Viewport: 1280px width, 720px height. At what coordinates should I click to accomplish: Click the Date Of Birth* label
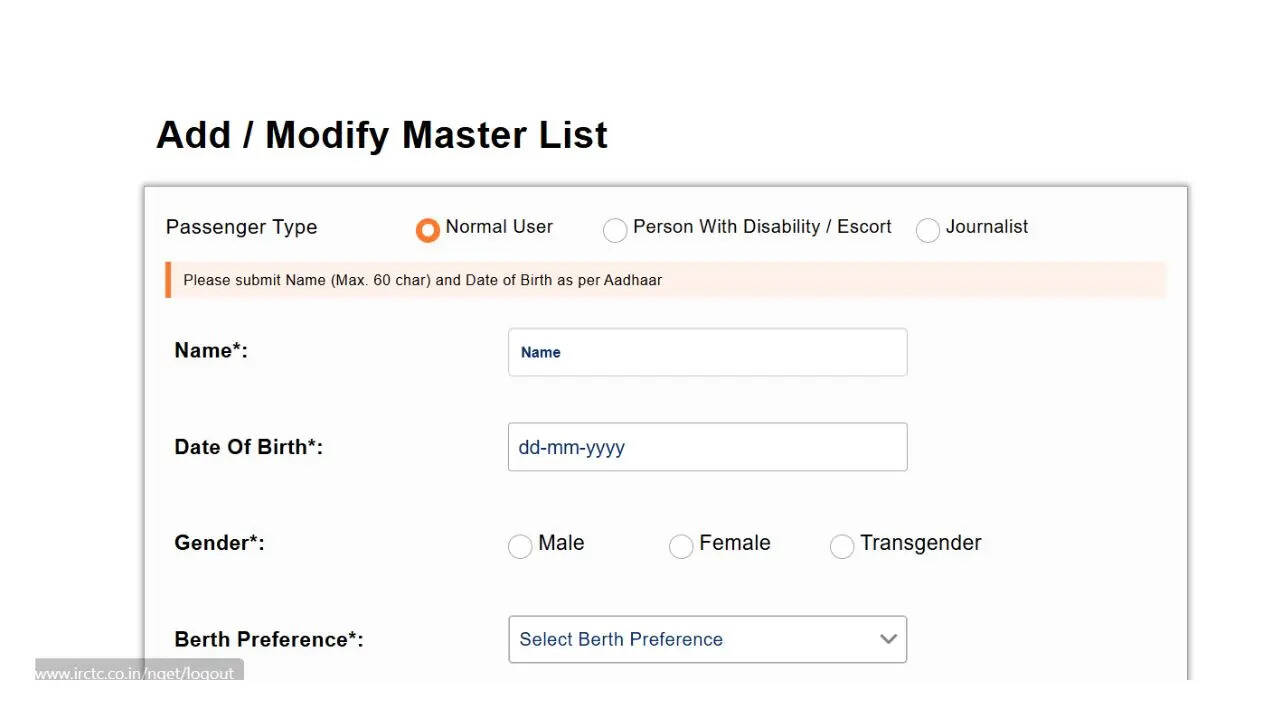tap(248, 447)
